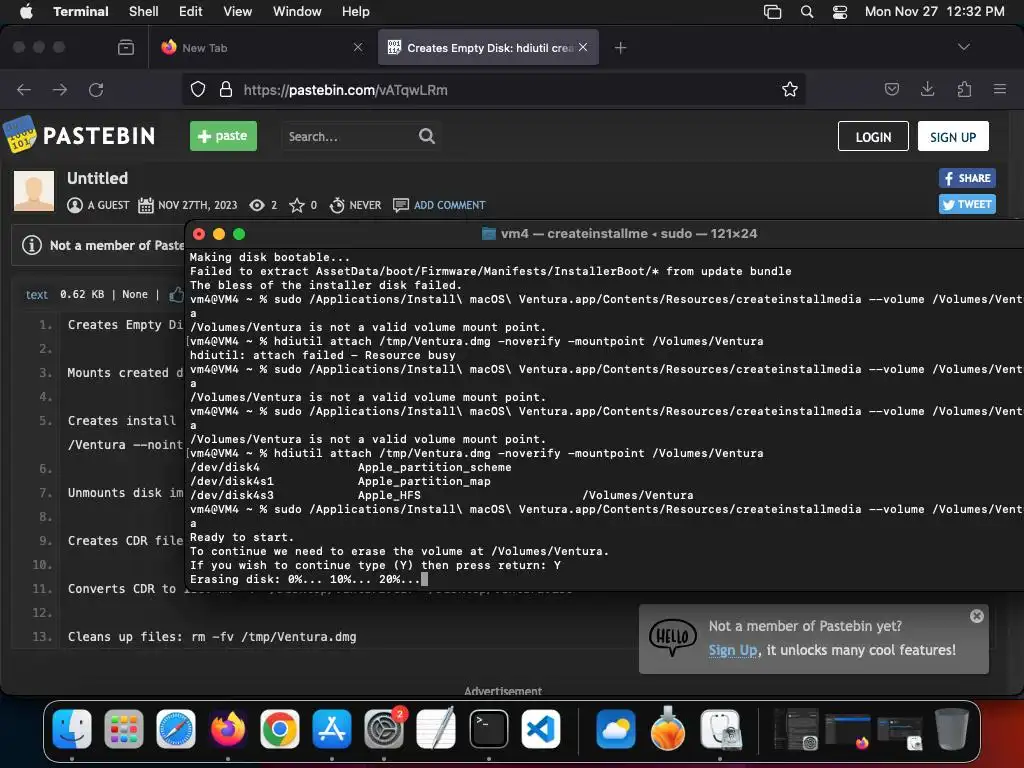Open the Apple menu
The height and width of the screenshot is (768, 1024).
pos(27,12)
